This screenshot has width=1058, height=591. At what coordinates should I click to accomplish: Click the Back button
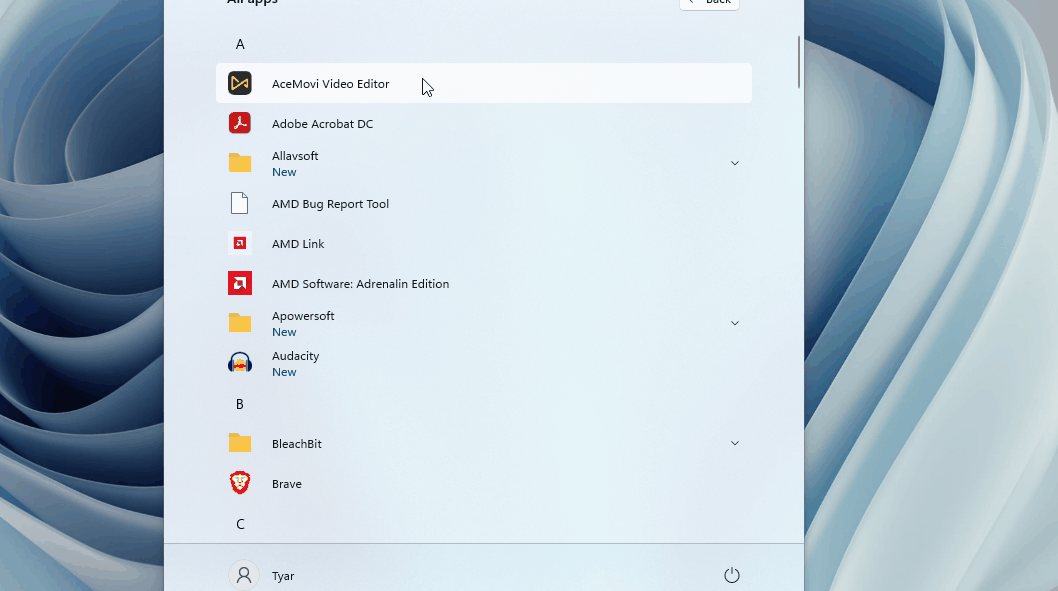pos(709,2)
